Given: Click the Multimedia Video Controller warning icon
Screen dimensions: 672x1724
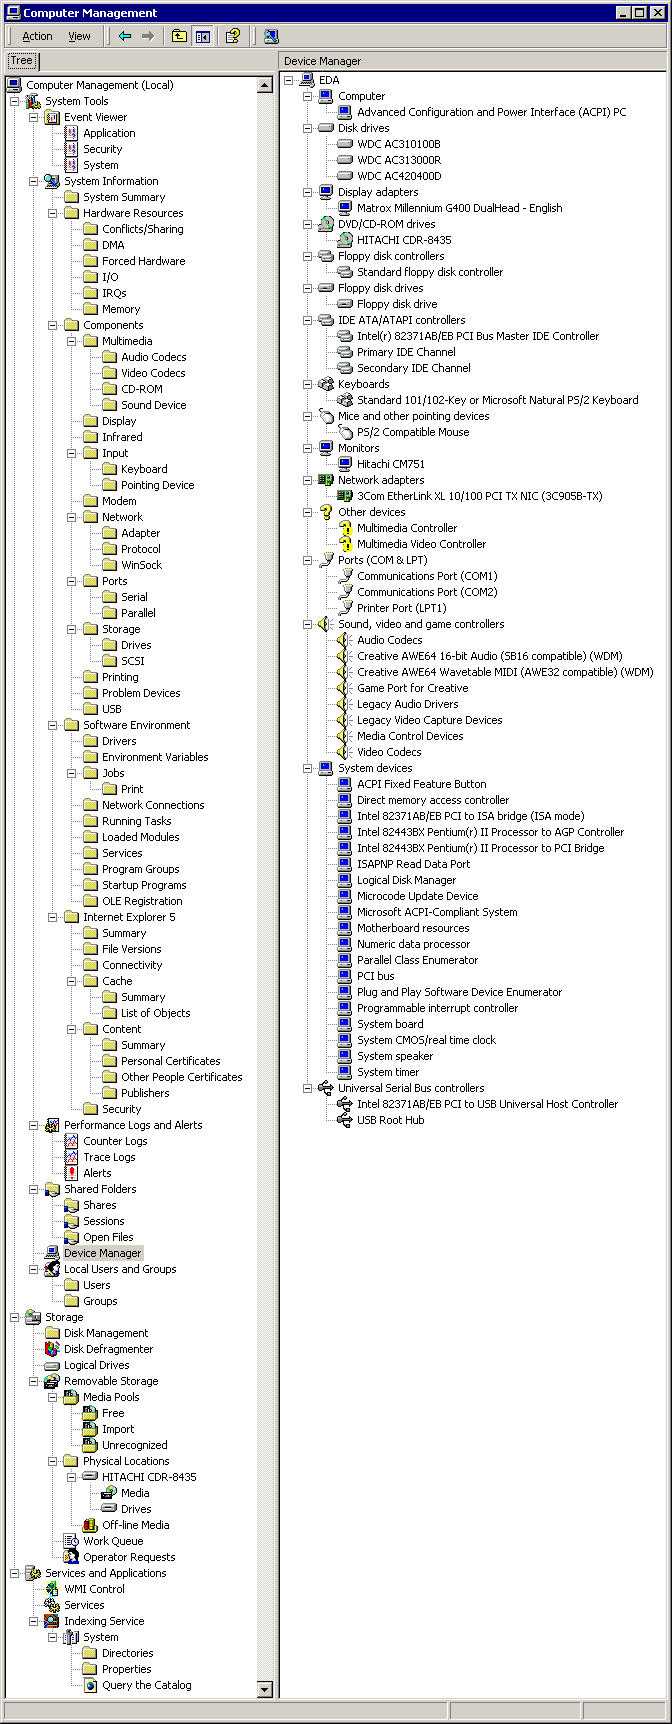Looking at the screenshot, I should pyautogui.click(x=345, y=544).
